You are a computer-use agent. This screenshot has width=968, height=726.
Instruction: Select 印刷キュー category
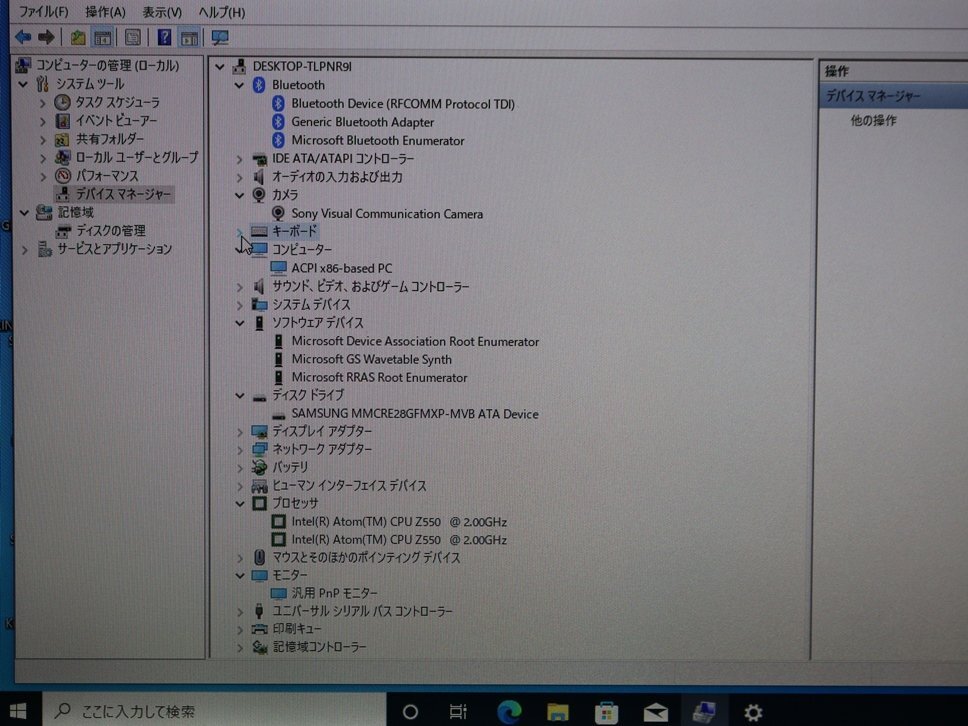point(296,628)
